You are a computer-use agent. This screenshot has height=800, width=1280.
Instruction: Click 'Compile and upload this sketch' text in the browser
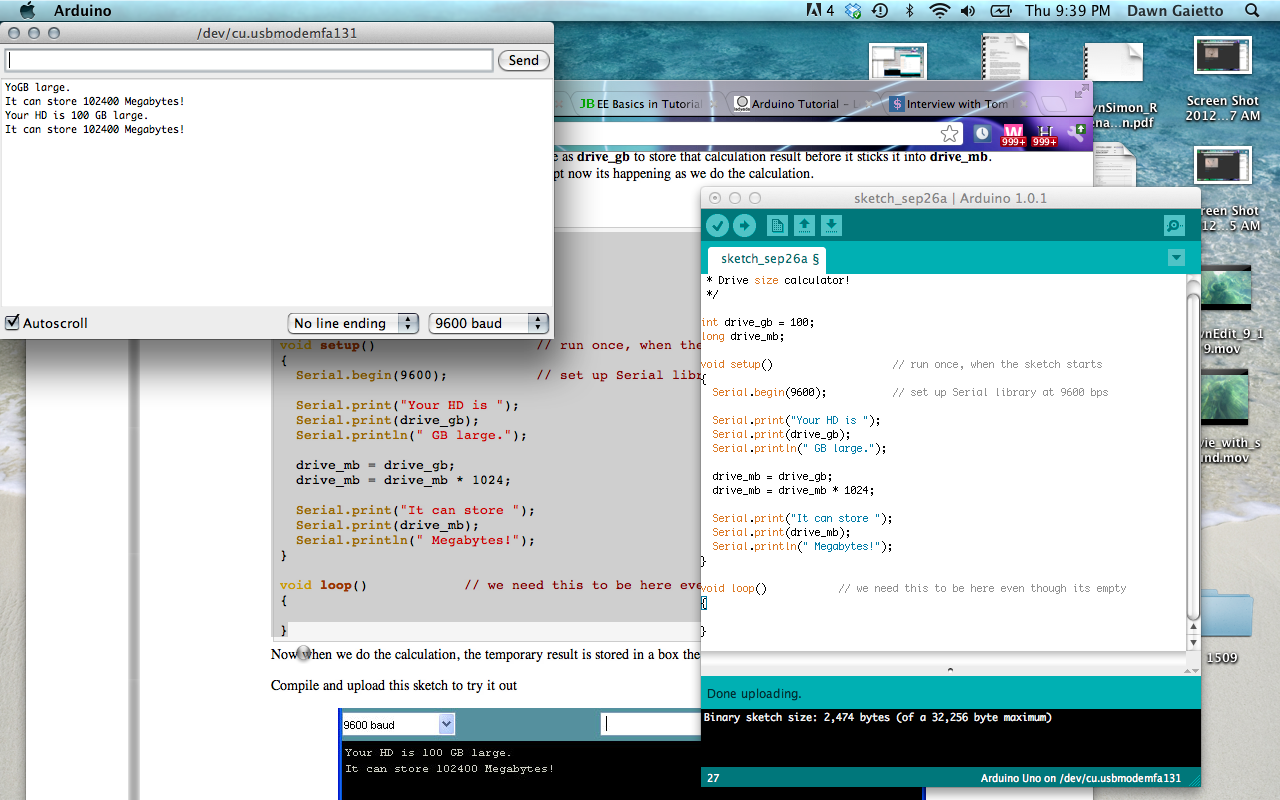(394, 686)
